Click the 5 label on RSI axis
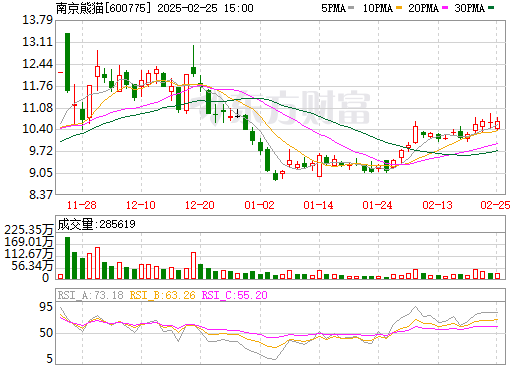This screenshot has width=520, height=365. (49, 359)
